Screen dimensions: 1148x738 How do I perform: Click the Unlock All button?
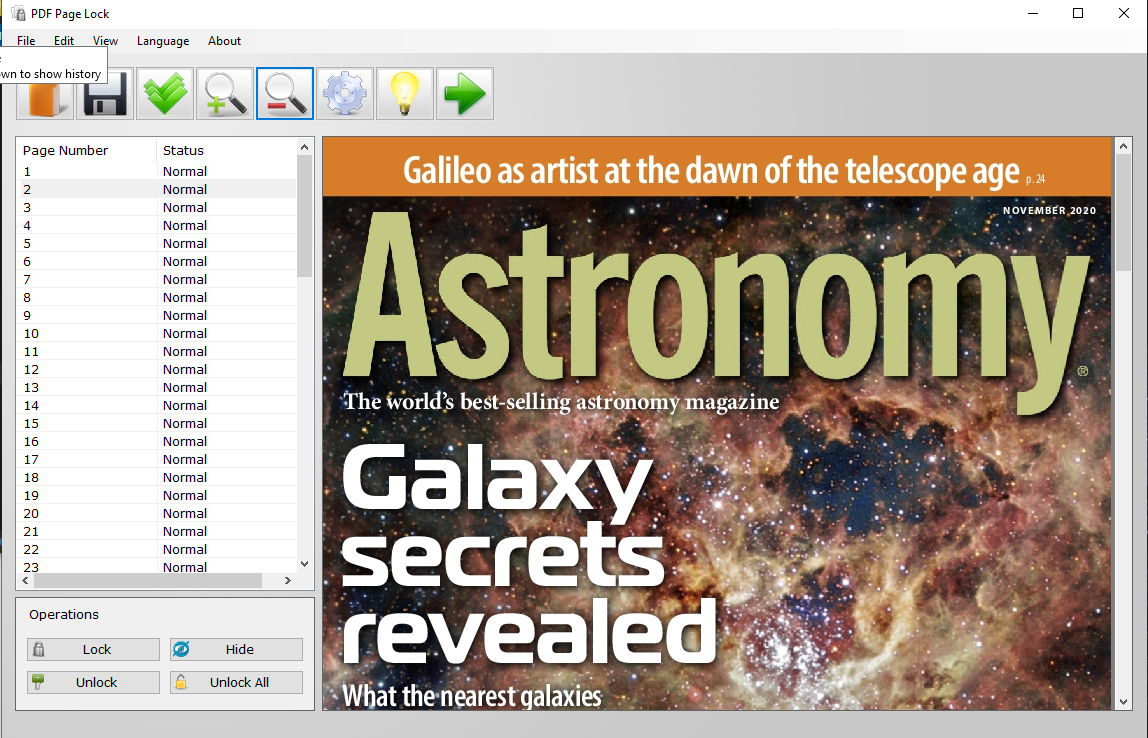236,682
